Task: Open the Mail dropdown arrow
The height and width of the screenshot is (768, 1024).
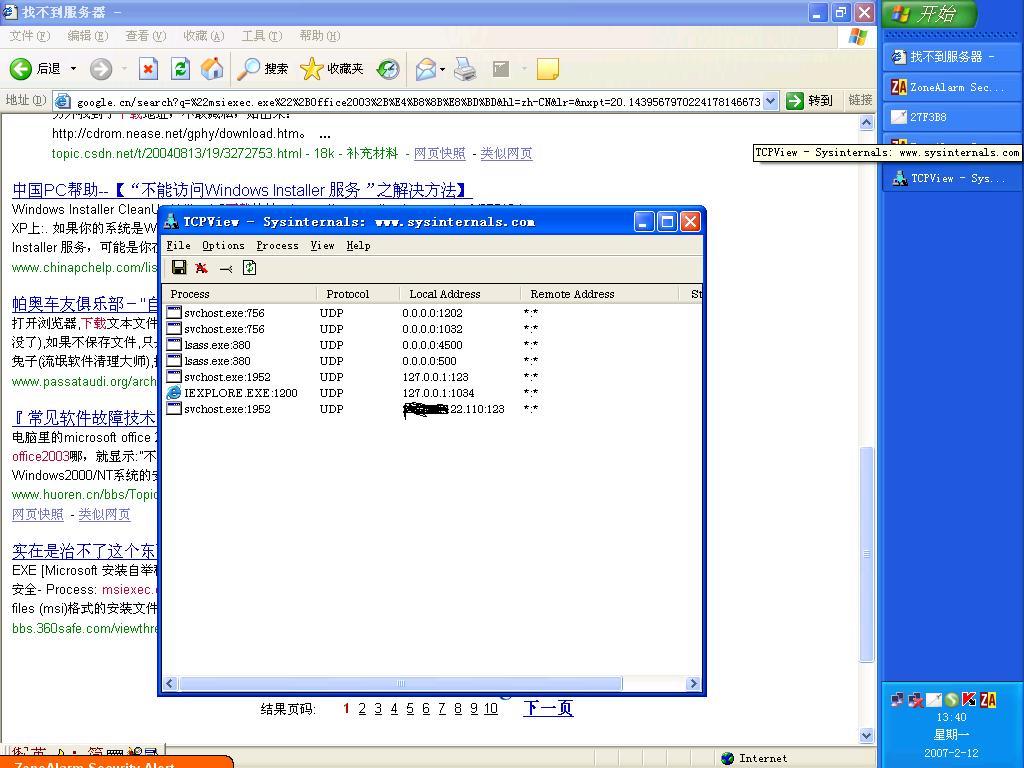Action: (x=442, y=69)
